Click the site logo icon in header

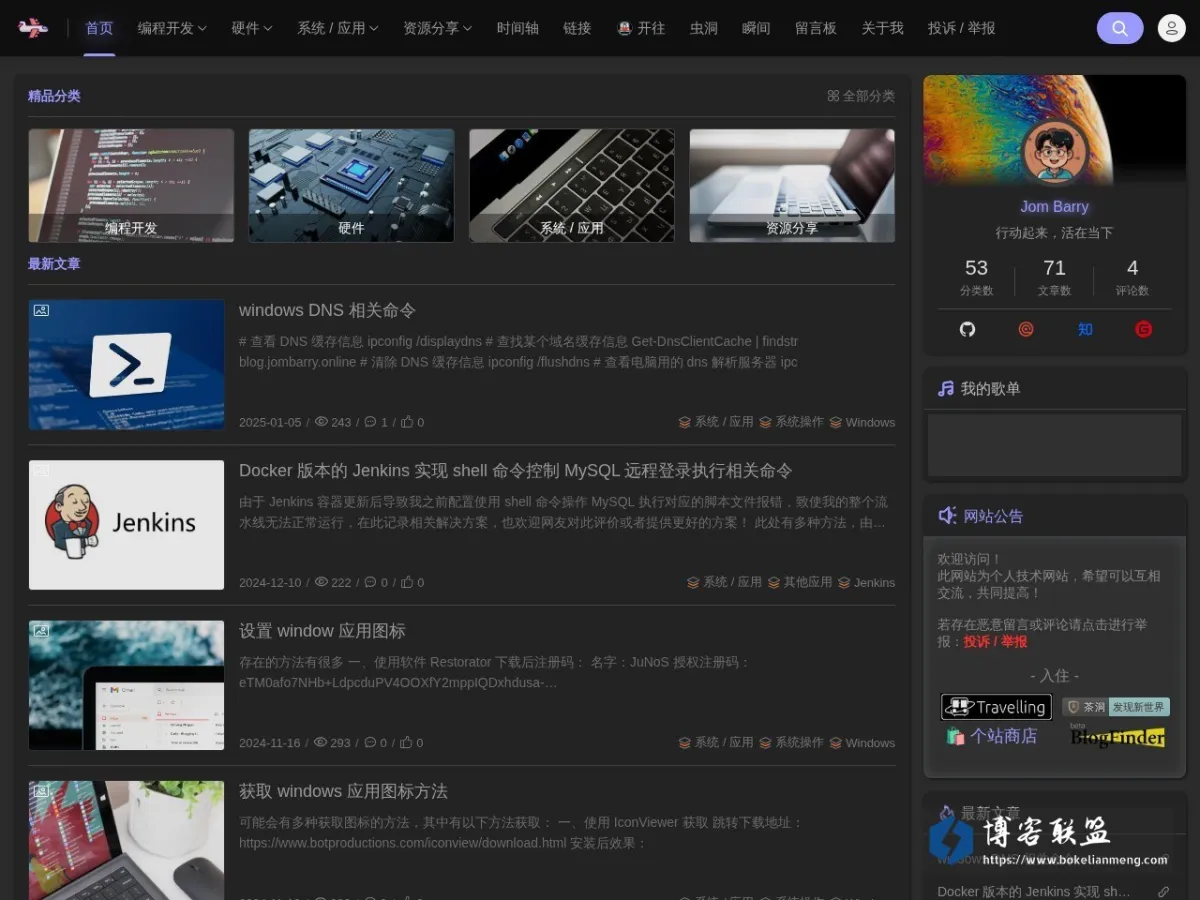pyautogui.click(x=33, y=28)
